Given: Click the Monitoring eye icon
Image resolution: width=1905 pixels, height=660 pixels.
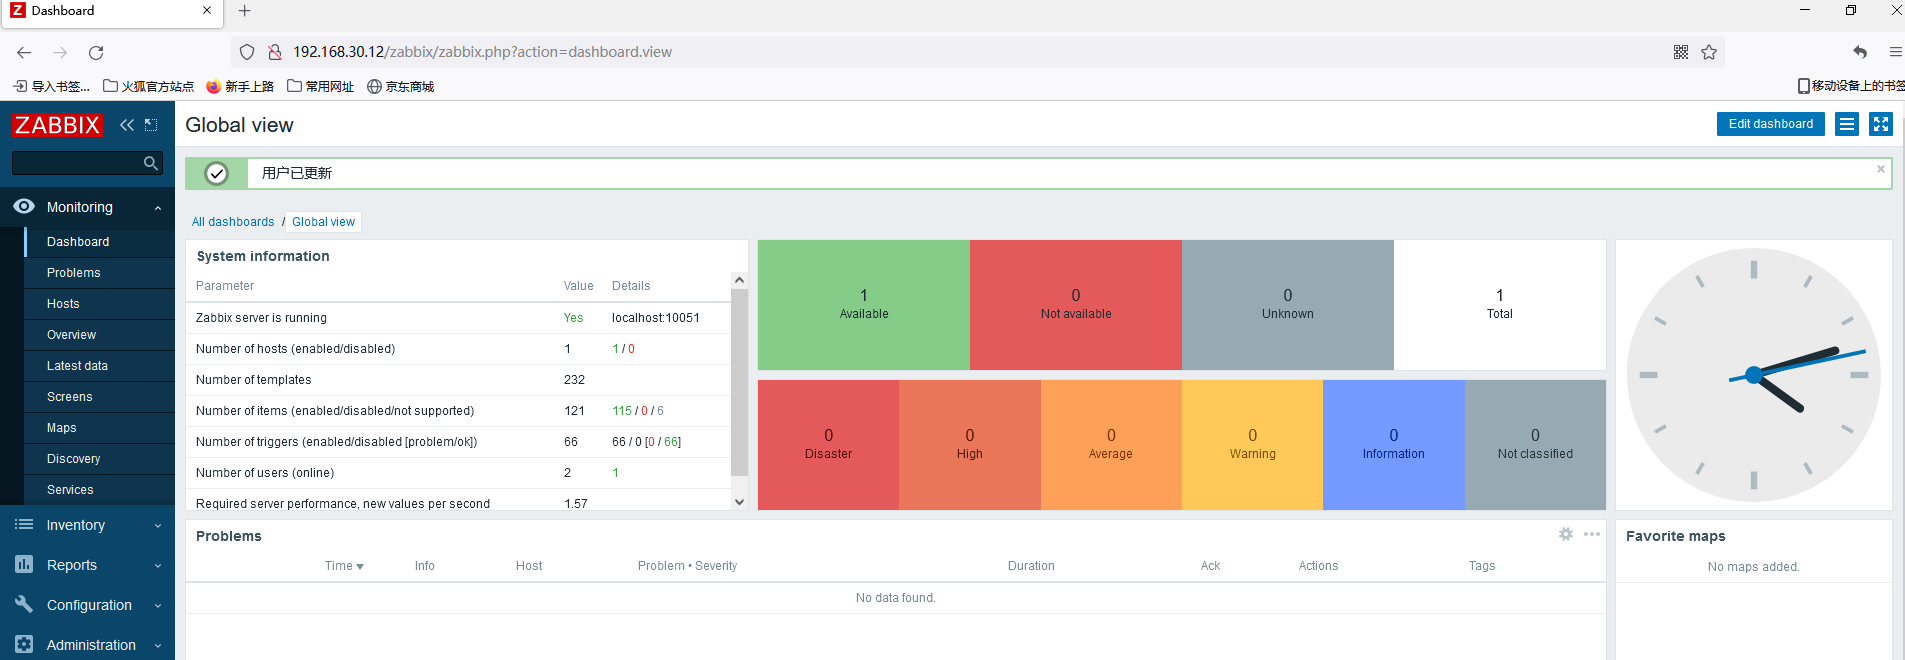Looking at the screenshot, I should (x=24, y=206).
